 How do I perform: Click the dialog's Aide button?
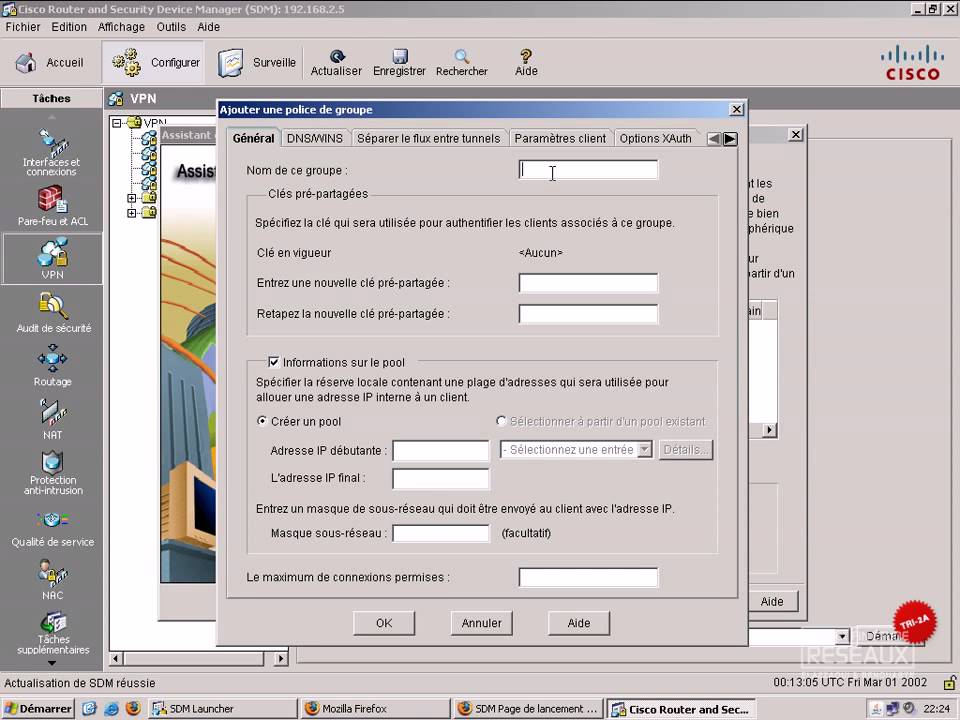pos(579,623)
